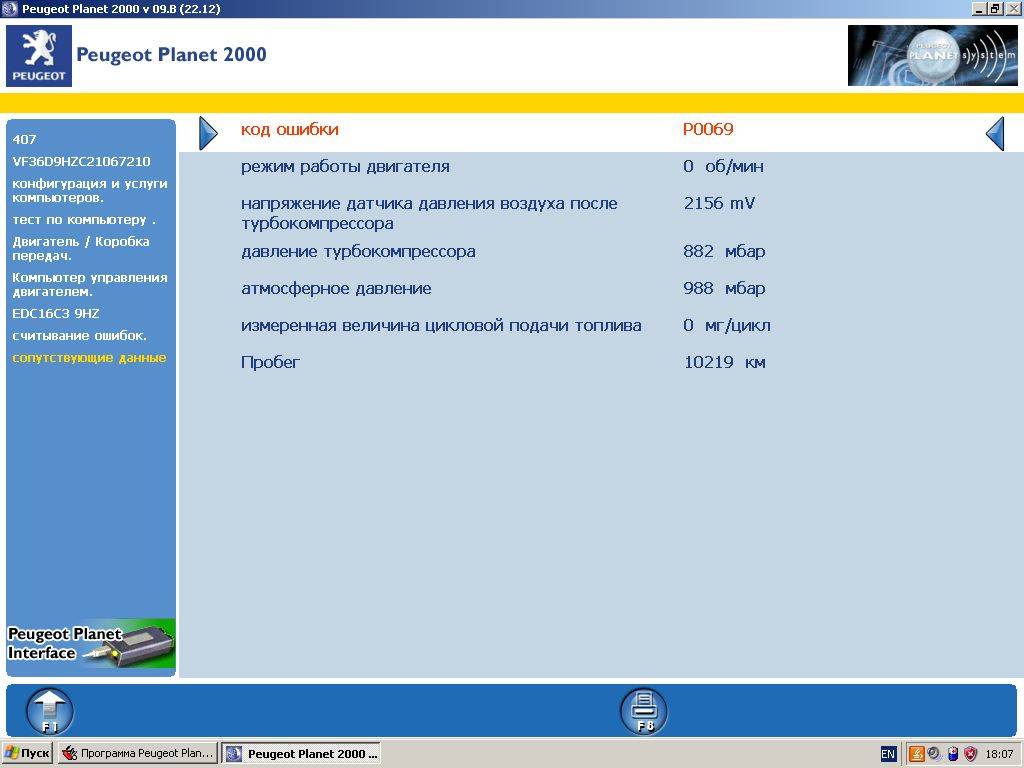Click the Planet System banner image

pyautogui.click(x=932, y=56)
